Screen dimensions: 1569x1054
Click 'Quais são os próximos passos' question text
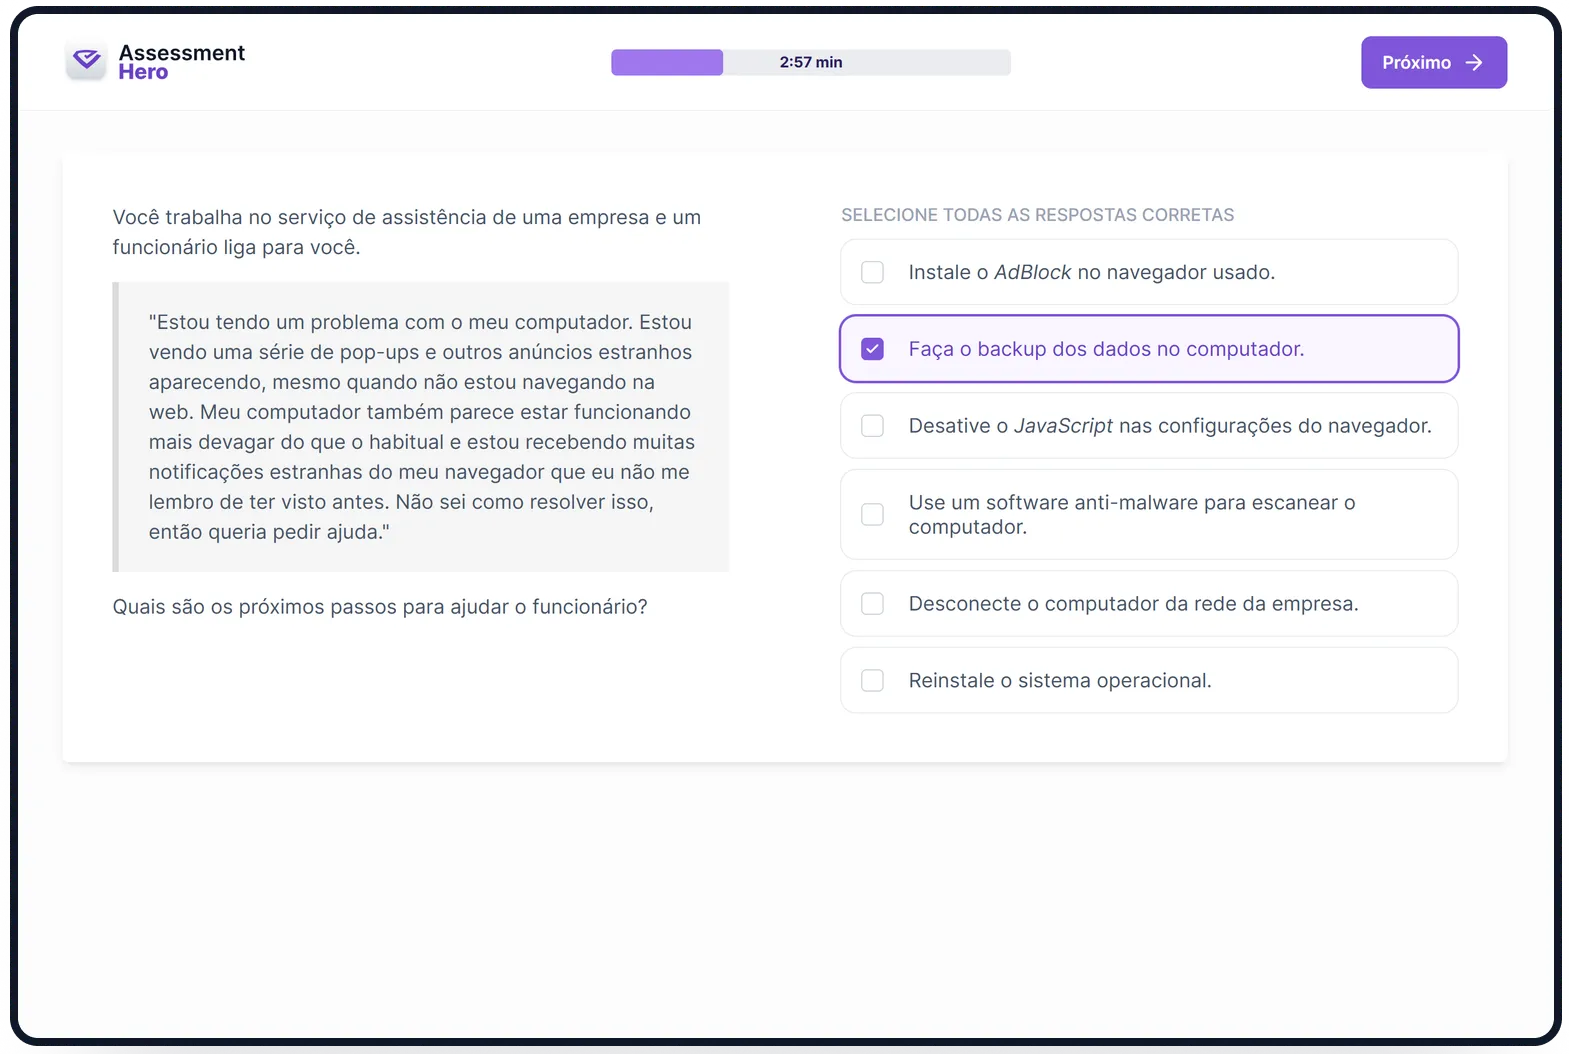coord(380,607)
